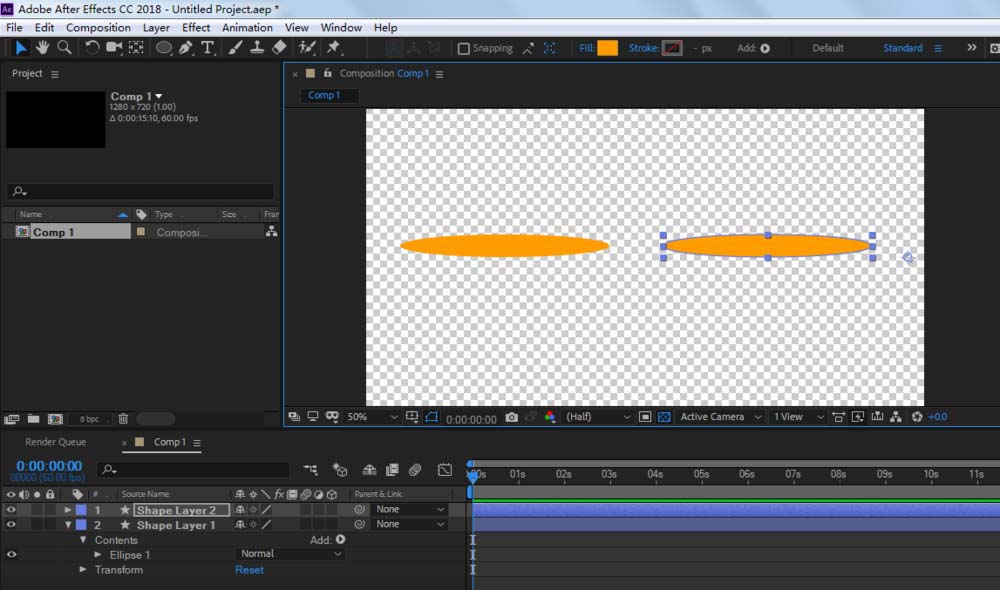Switch to the Render Queue tab
This screenshot has width=1000, height=590.
point(56,442)
